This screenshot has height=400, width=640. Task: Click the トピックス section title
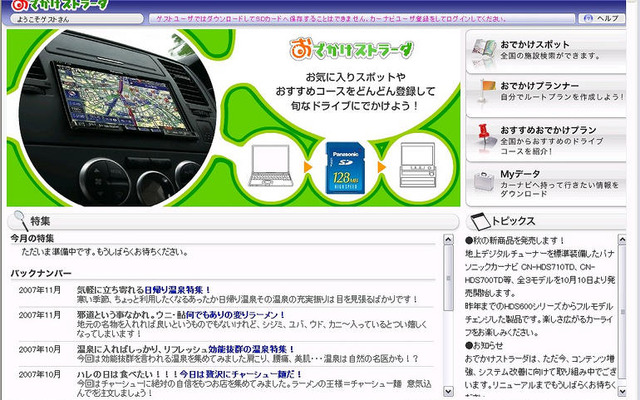click(x=513, y=221)
